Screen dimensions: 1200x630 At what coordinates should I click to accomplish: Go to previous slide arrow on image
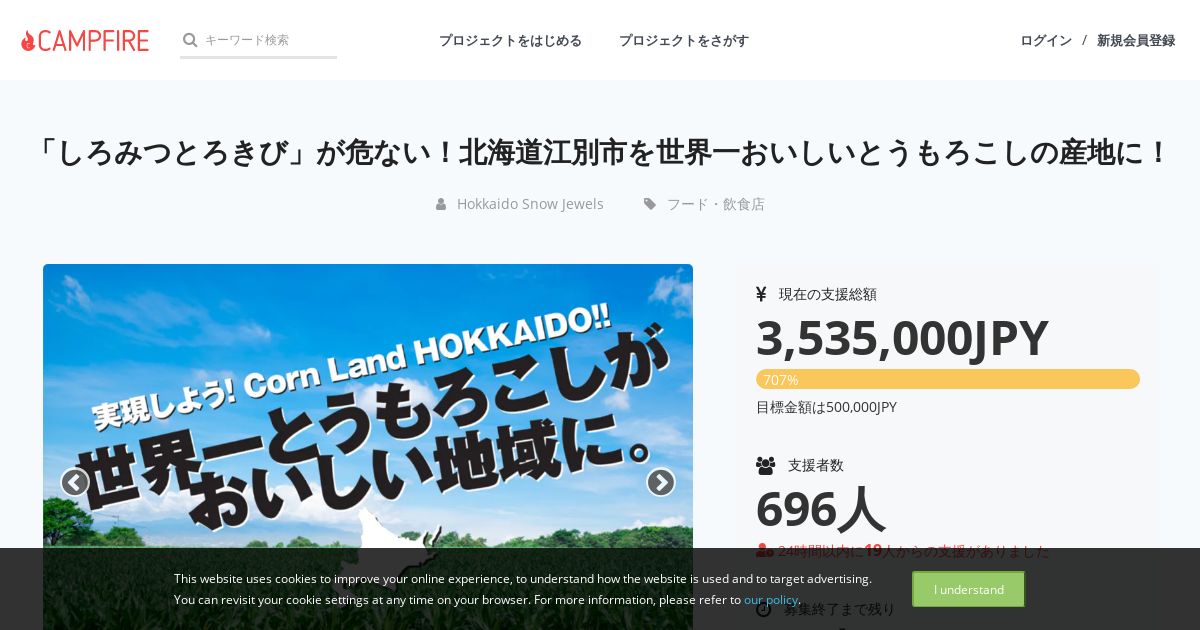coord(75,482)
